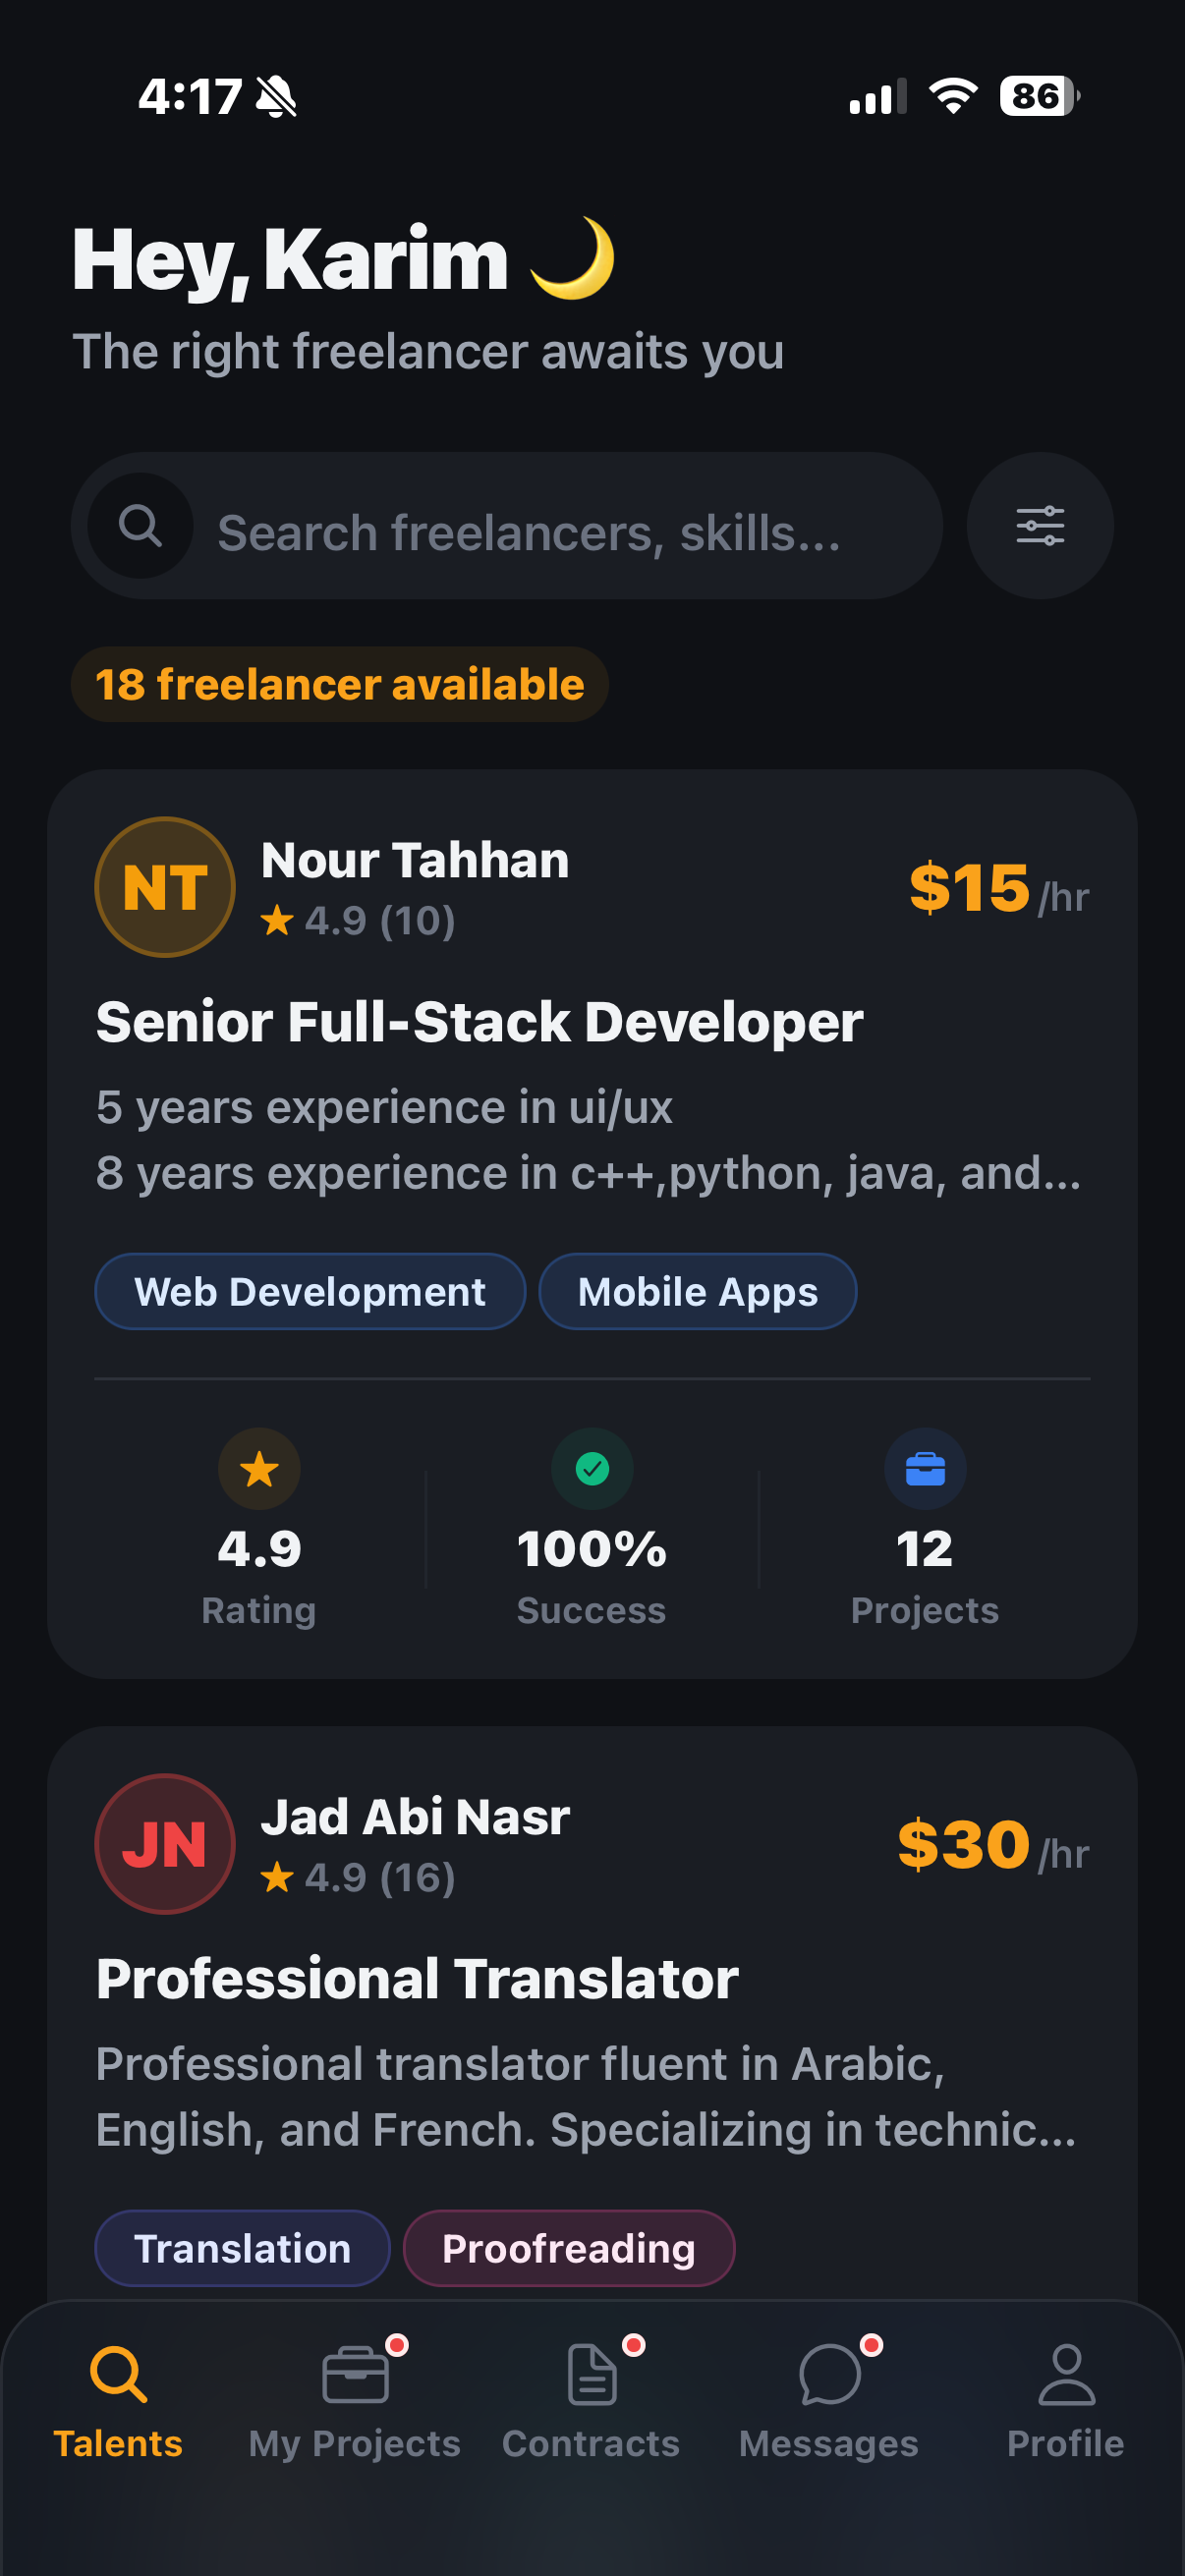Tap the gold star rating icon

coord(259,1469)
